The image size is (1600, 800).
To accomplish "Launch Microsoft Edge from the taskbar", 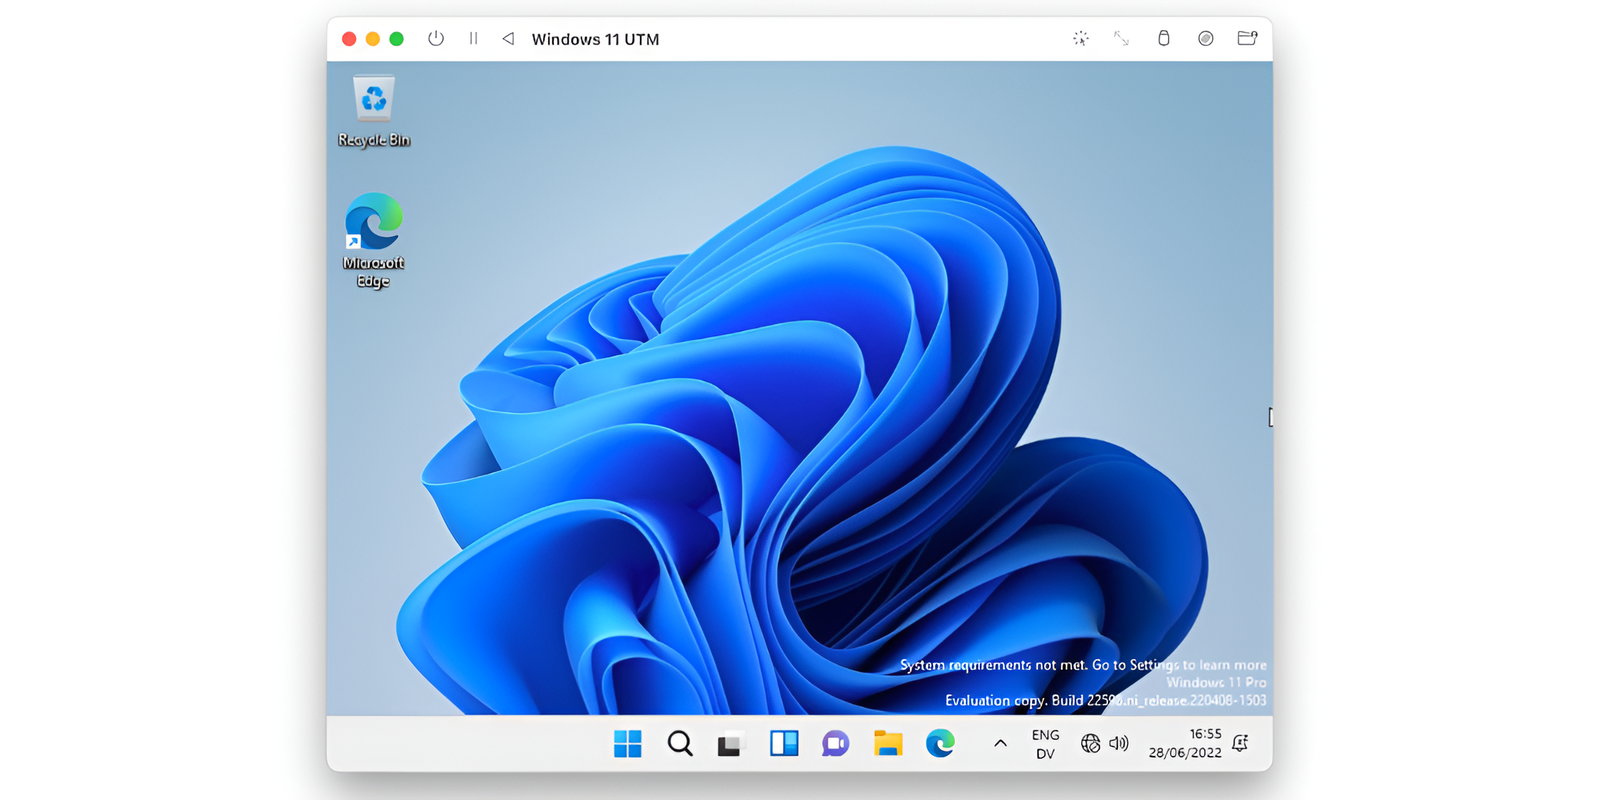I will tap(940, 744).
